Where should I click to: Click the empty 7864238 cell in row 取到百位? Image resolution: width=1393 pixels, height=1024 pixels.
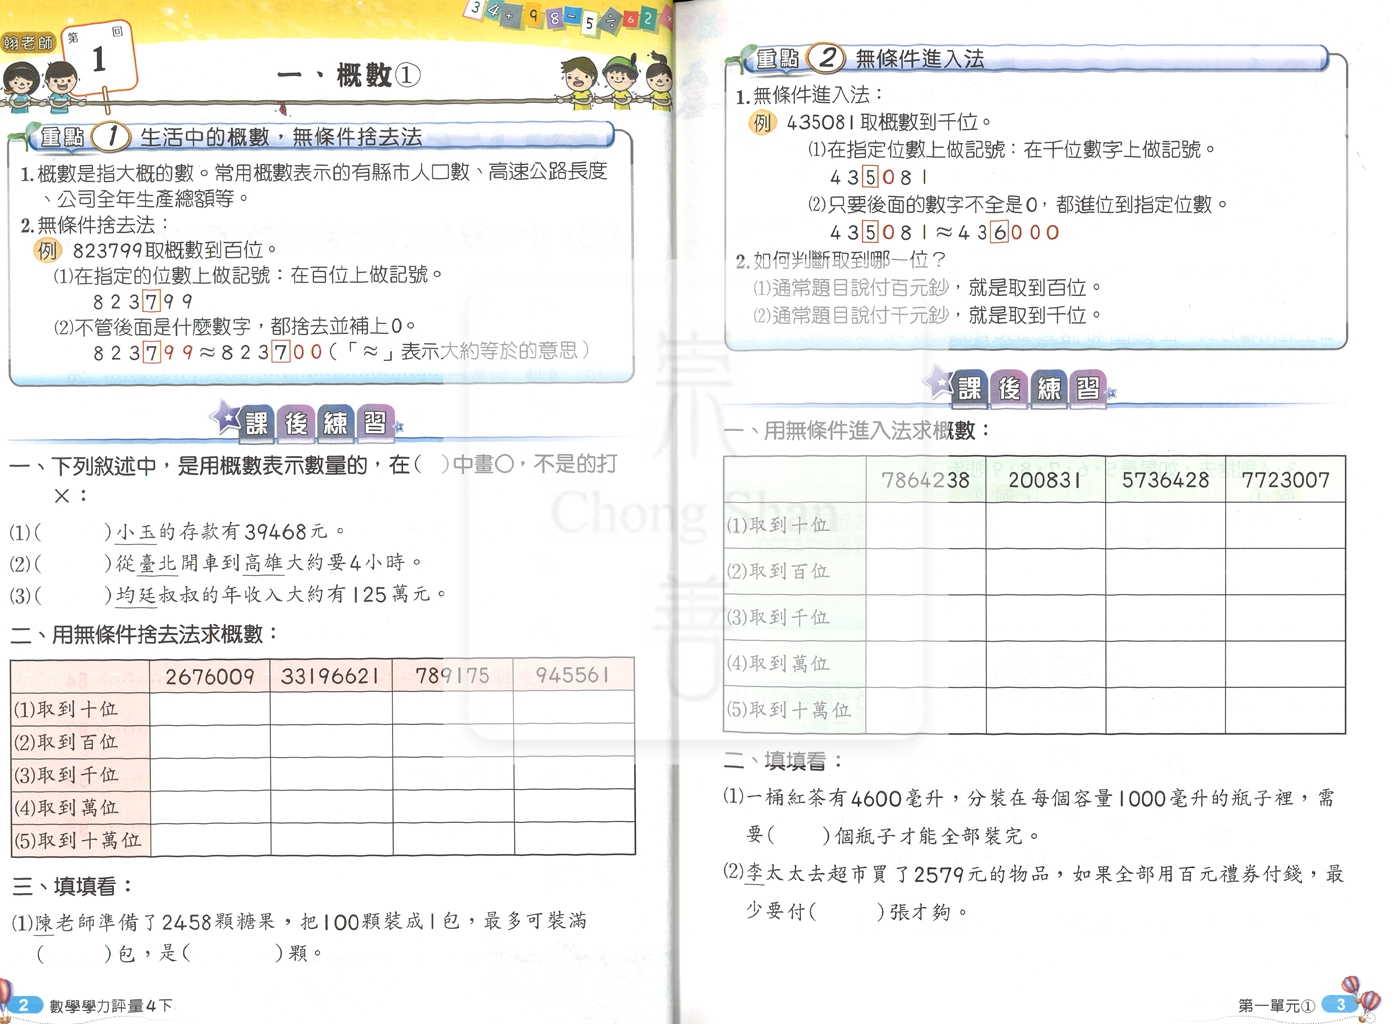[925, 572]
